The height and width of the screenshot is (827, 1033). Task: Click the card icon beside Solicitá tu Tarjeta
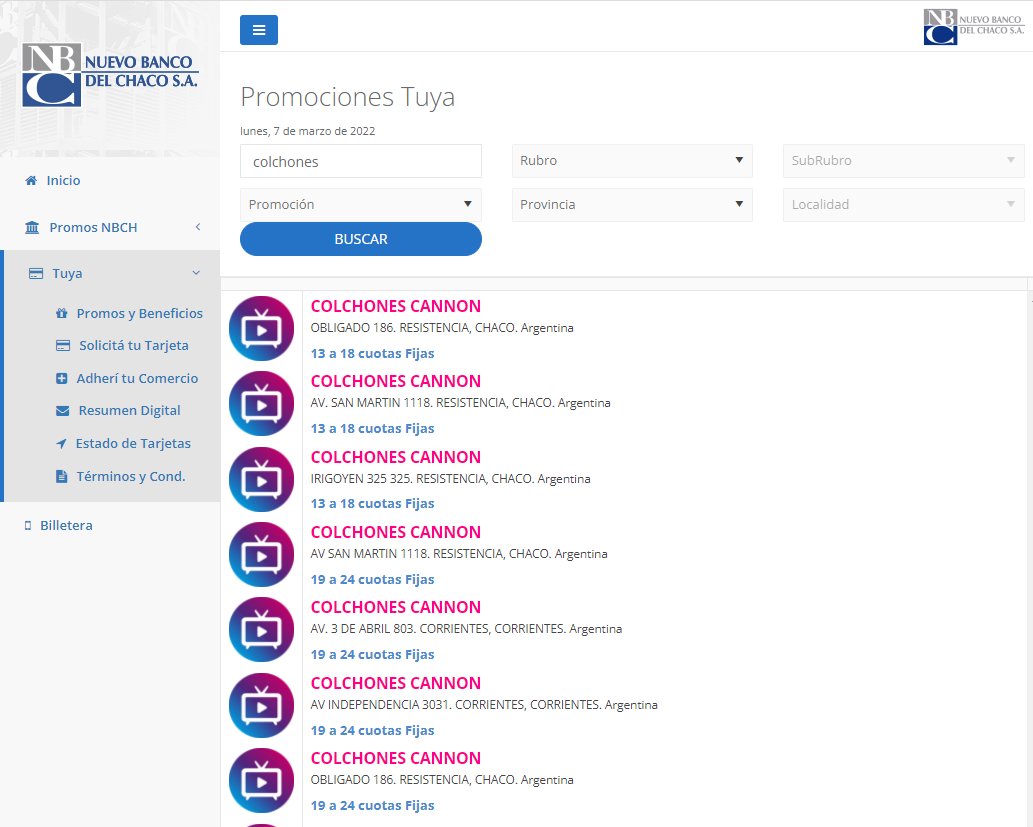pyautogui.click(x=63, y=346)
